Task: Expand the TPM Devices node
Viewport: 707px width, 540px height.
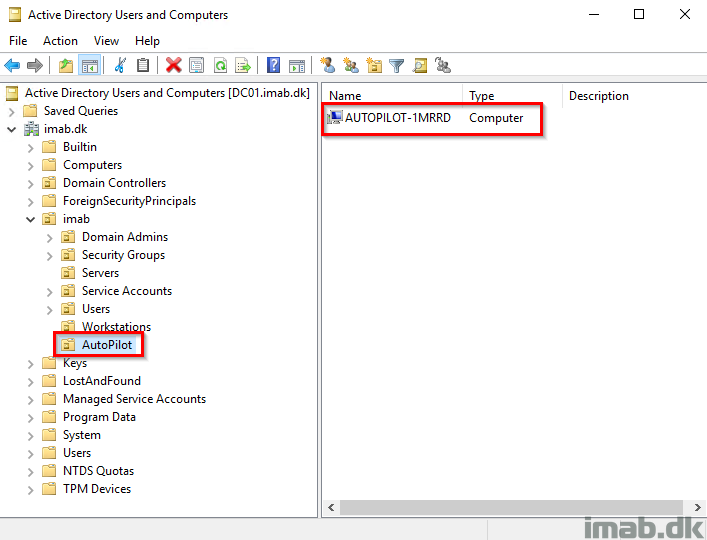Action: tap(31, 490)
